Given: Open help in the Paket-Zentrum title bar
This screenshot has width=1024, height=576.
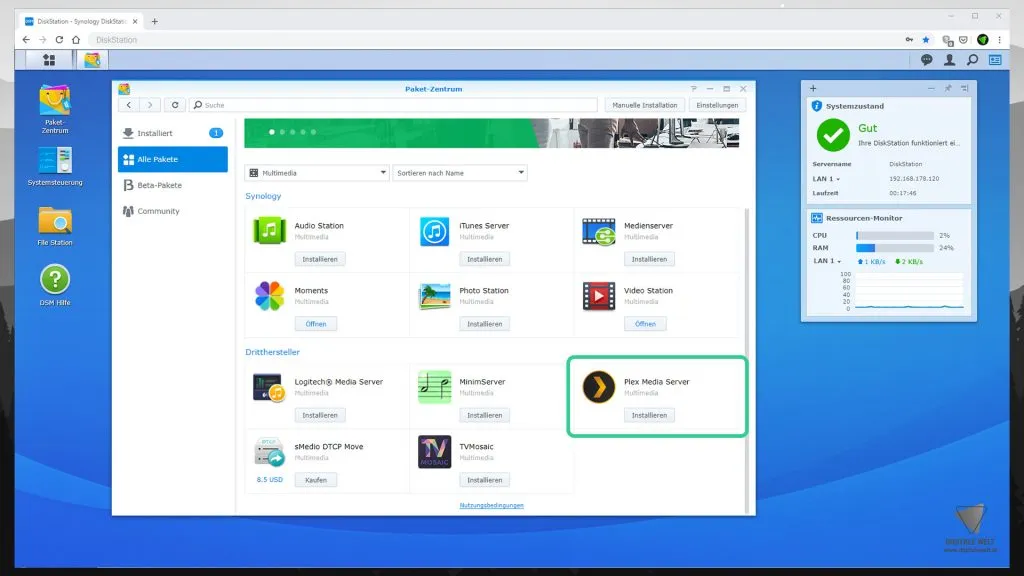Looking at the screenshot, I should [694, 89].
